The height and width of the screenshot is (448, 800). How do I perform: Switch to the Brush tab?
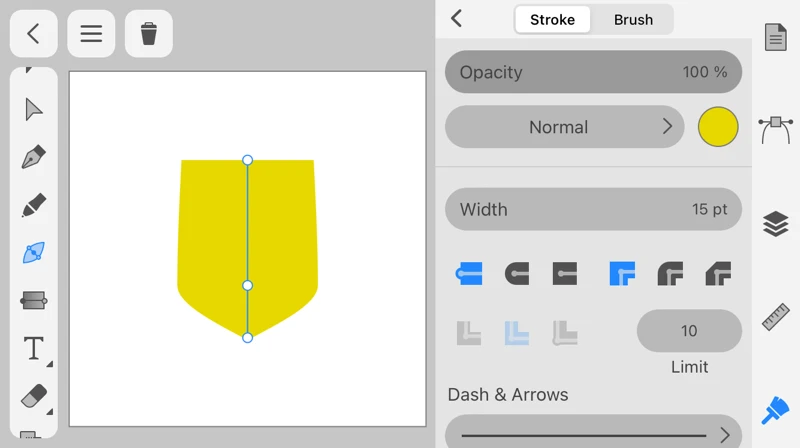pyautogui.click(x=633, y=20)
